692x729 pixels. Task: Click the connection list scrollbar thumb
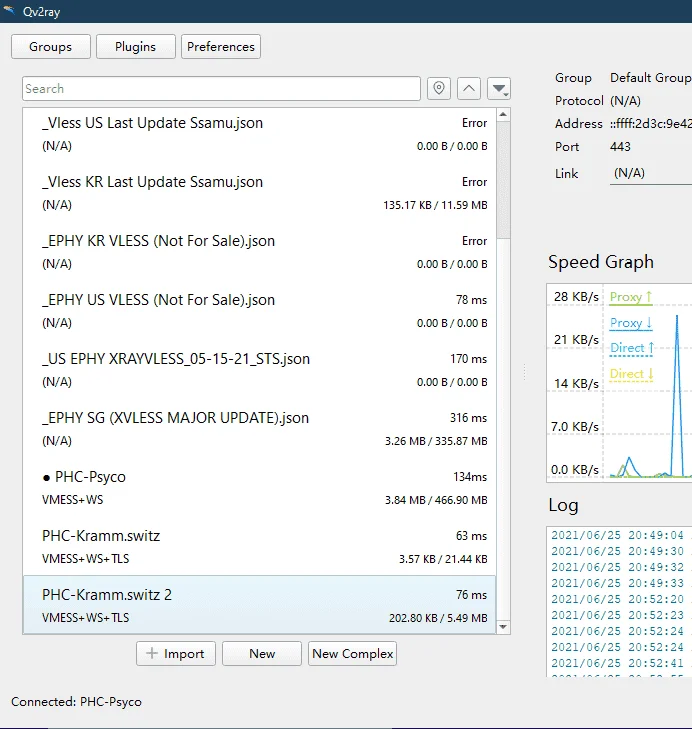click(503, 180)
